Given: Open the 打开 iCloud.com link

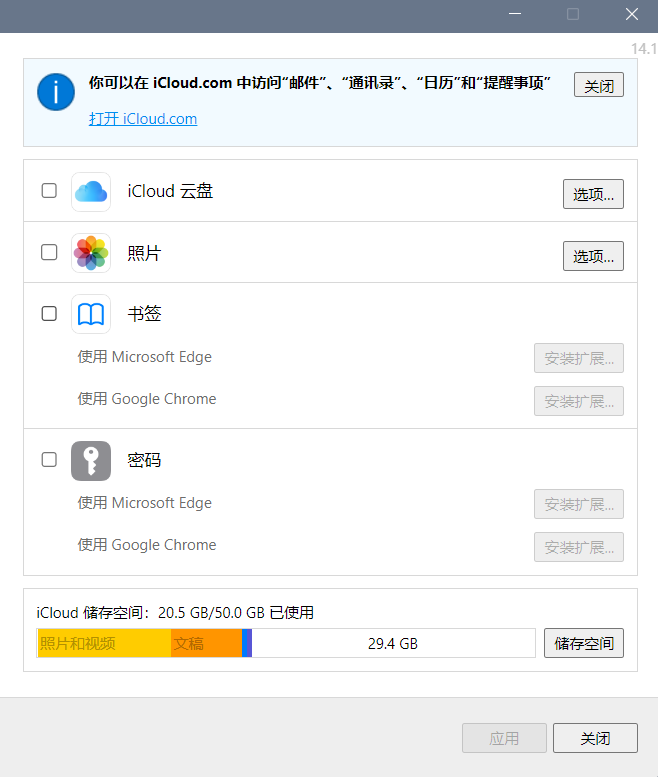Looking at the screenshot, I should point(143,119).
